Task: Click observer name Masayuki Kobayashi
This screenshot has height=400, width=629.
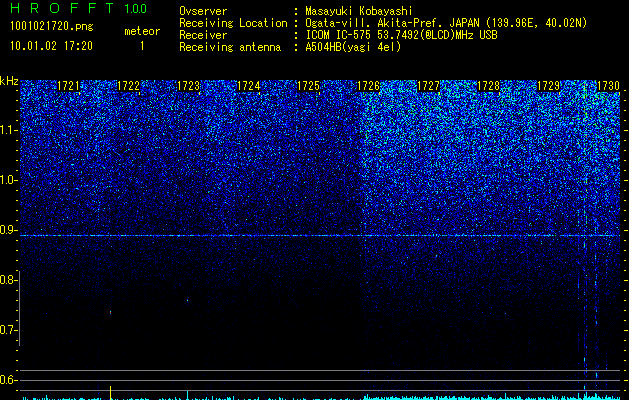Action: [x=359, y=11]
